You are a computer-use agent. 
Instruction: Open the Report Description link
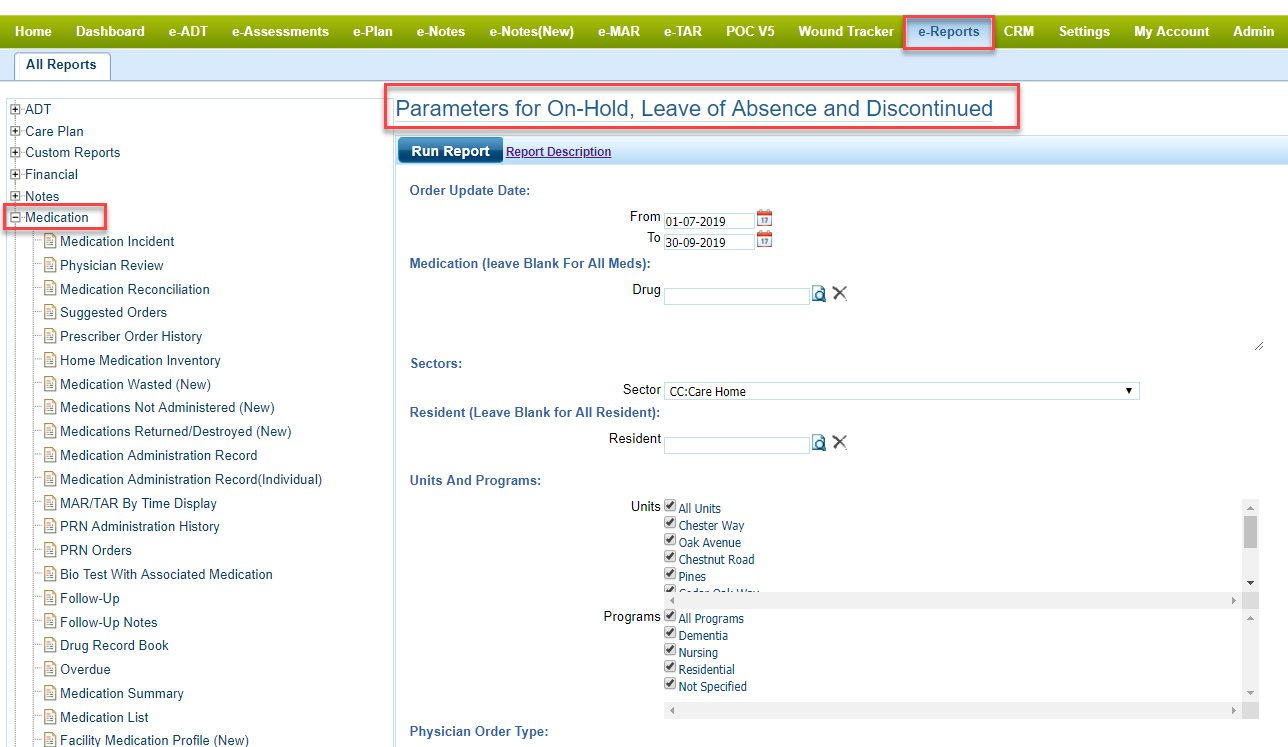tap(558, 152)
